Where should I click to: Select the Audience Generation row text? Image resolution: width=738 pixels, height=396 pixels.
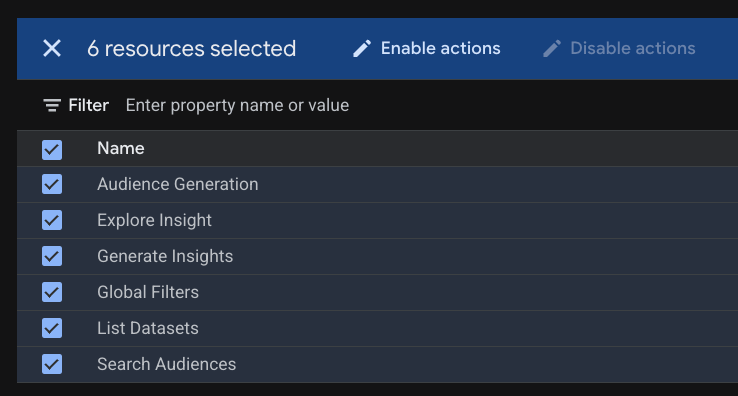click(177, 184)
